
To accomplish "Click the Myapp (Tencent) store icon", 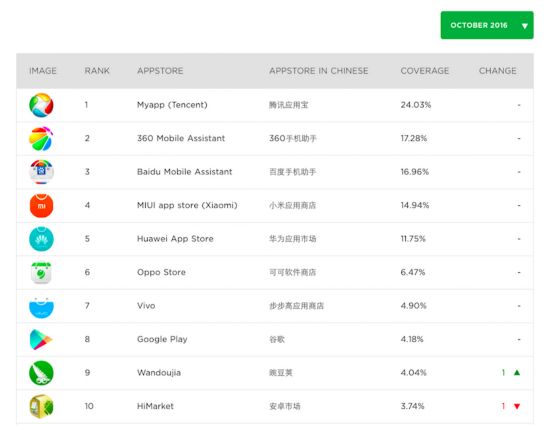I will pos(41,105).
